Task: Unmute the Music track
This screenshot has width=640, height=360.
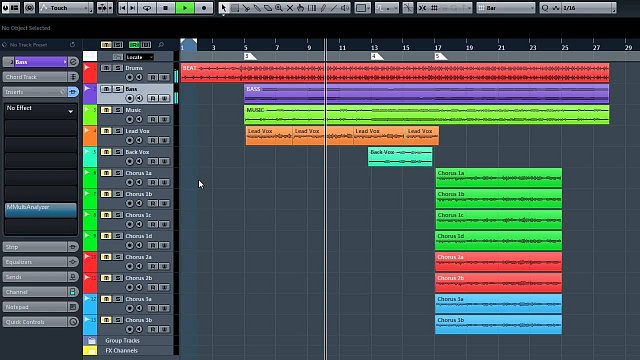Action: pos(106,110)
